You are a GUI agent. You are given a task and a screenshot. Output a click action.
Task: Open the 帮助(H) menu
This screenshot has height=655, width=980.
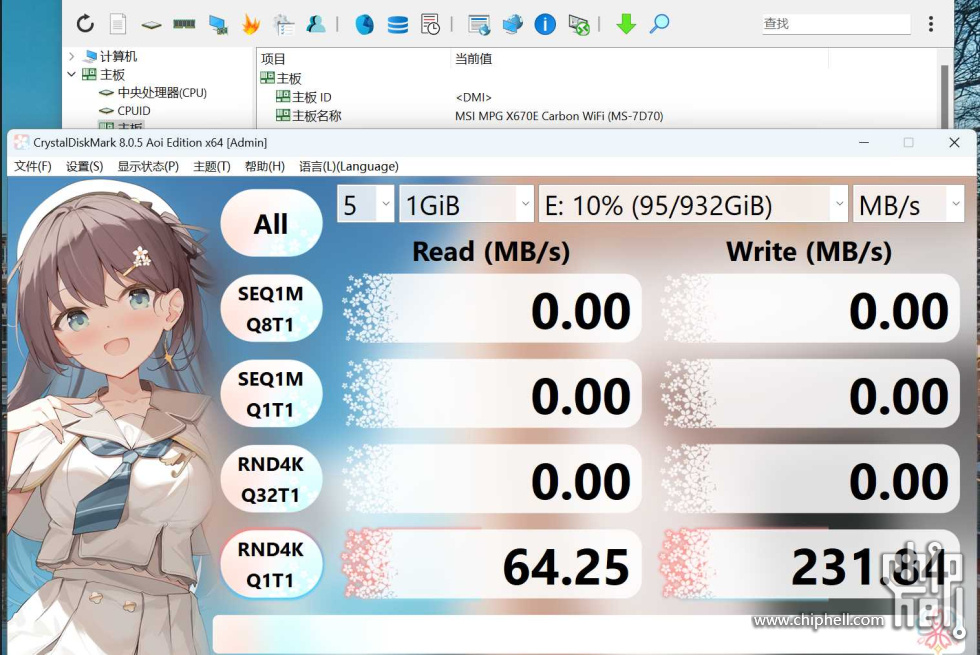click(x=265, y=166)
